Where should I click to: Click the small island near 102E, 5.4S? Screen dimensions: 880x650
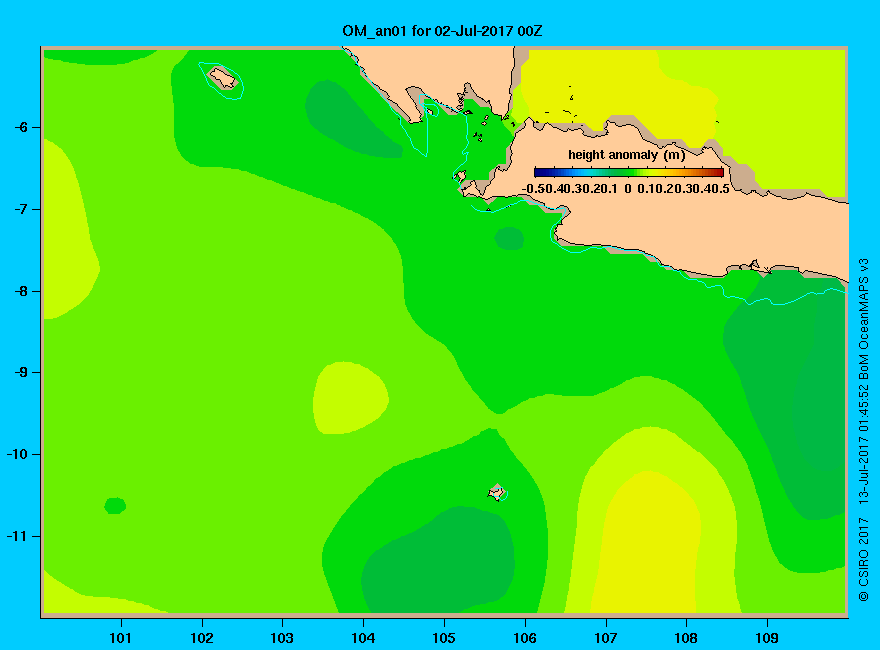[x=223, y=78]
